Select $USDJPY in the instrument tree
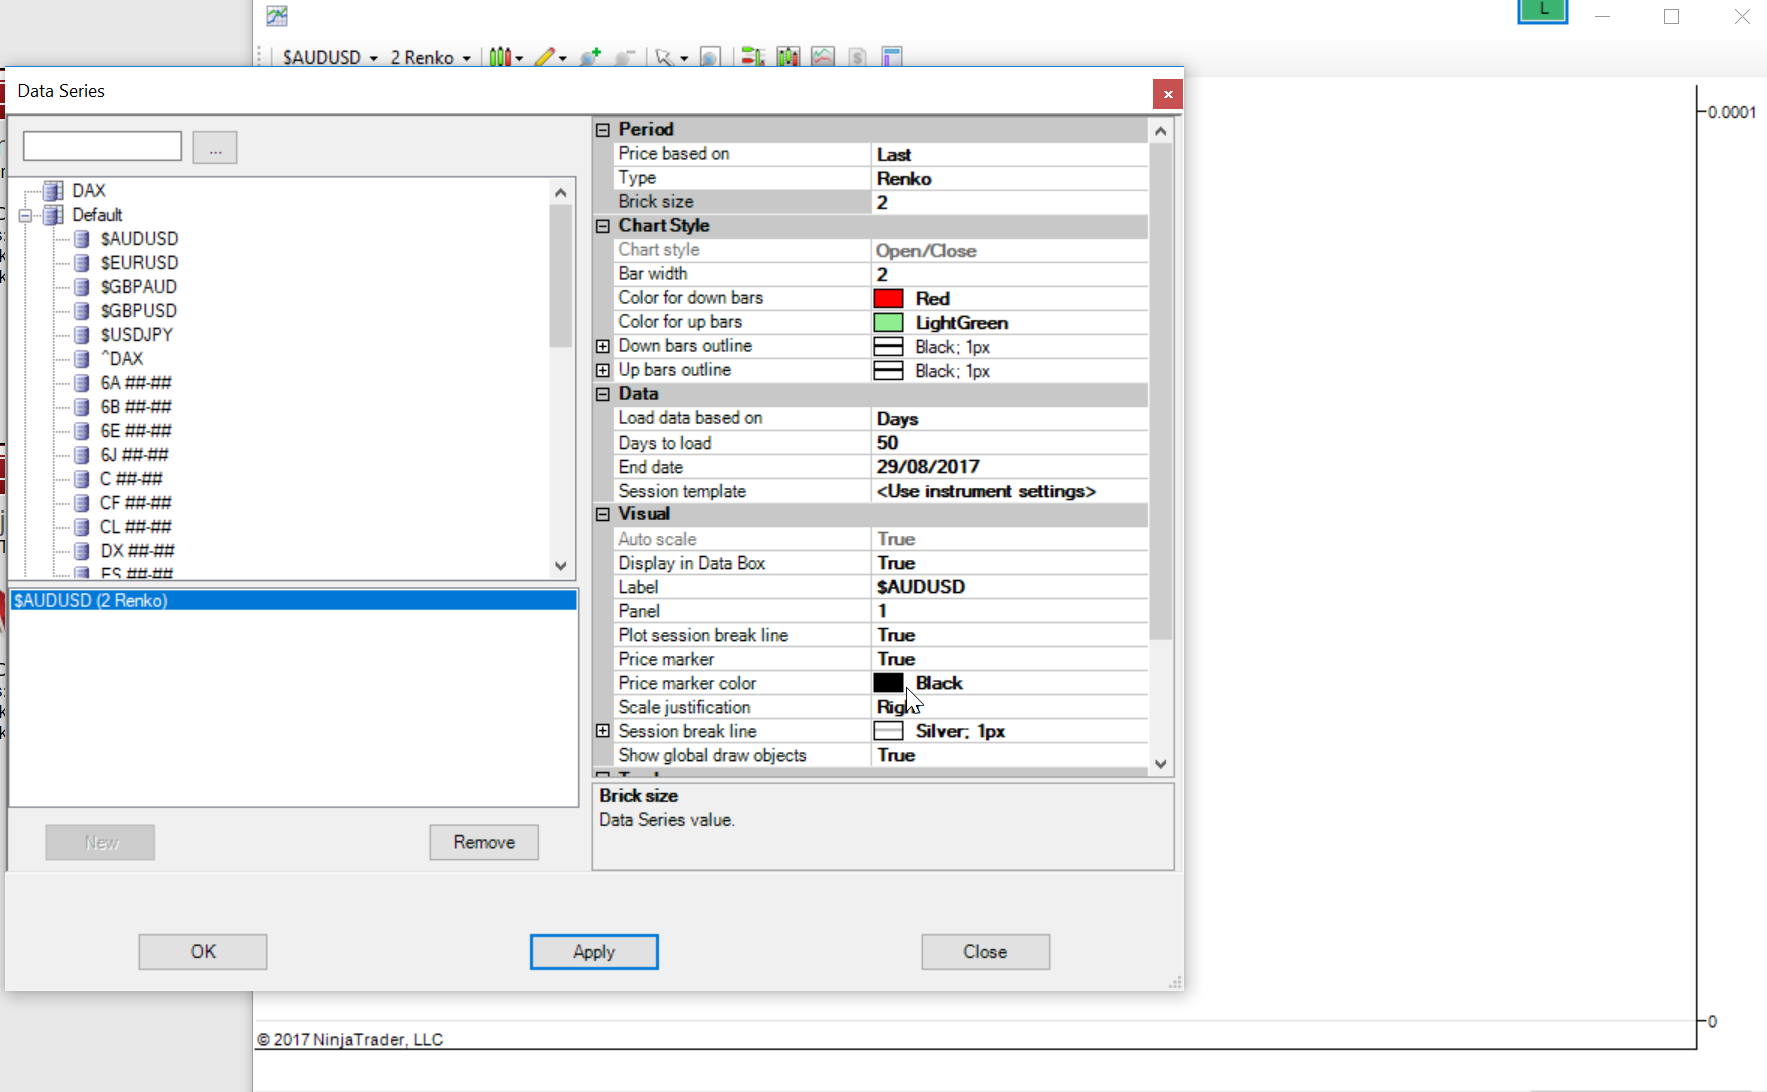The height and width of the screenshot is (1092, 1767). point(136,335)
